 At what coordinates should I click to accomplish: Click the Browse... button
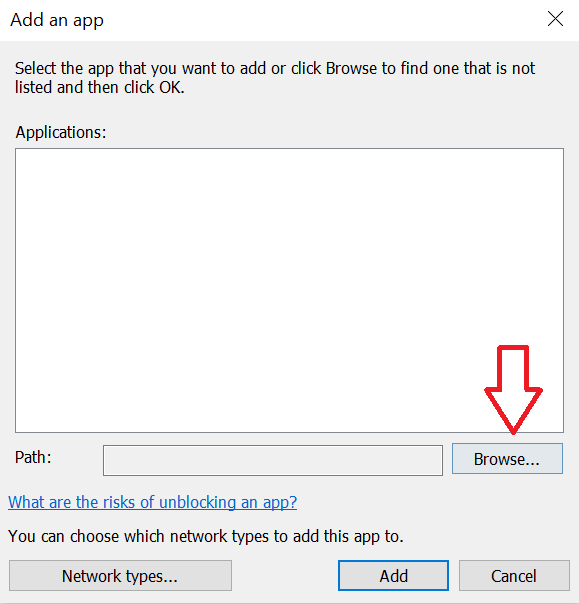tap(507, 458)
